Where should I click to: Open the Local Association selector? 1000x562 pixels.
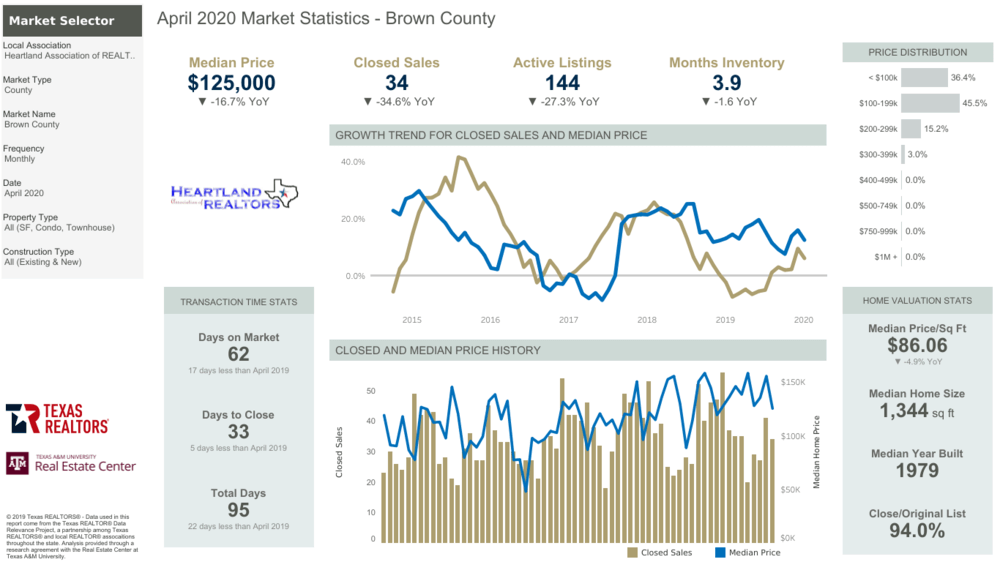(x=71, y=50)
